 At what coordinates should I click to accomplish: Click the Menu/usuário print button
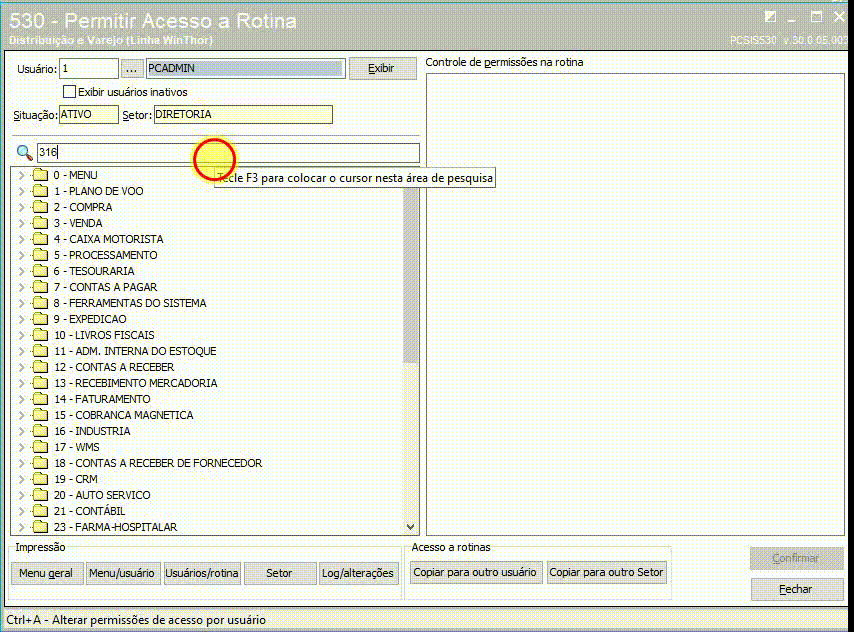click(123, 573)
